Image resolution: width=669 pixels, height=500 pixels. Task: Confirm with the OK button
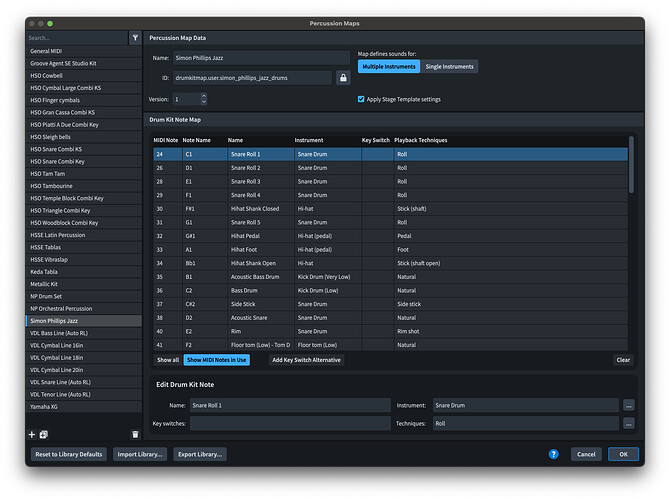coord(623,454)
